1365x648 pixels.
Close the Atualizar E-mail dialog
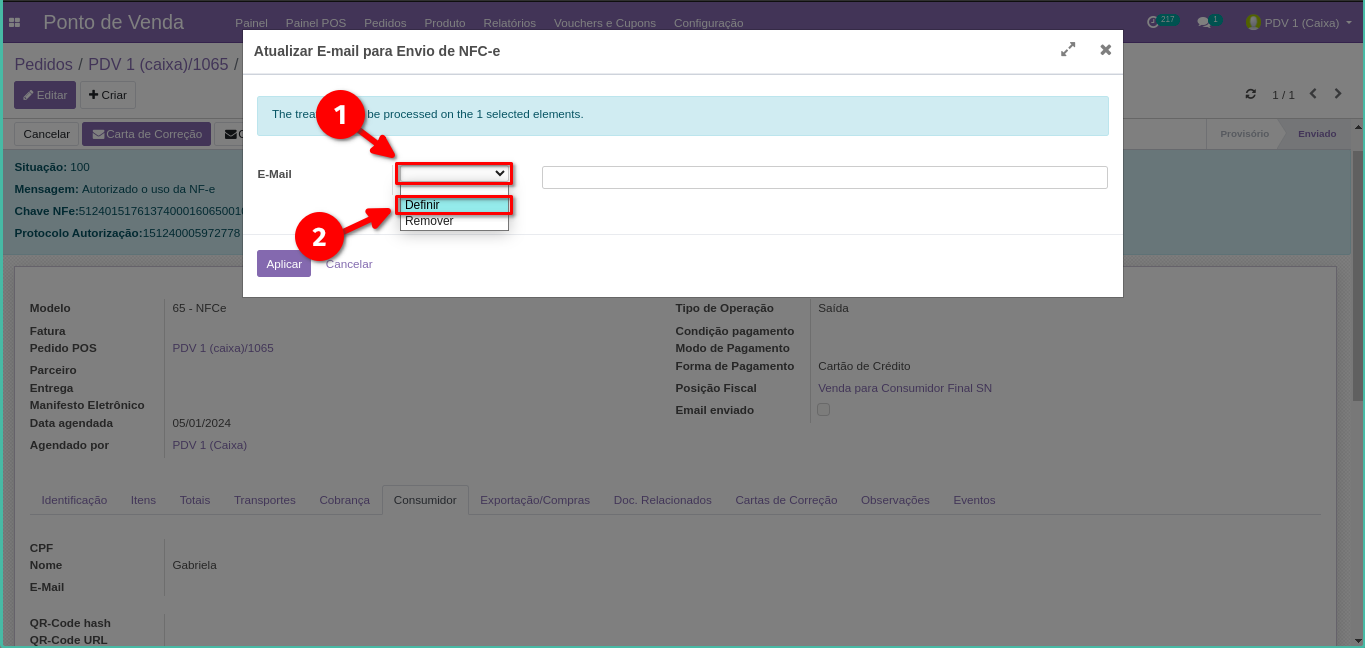tap(1105, 50)
